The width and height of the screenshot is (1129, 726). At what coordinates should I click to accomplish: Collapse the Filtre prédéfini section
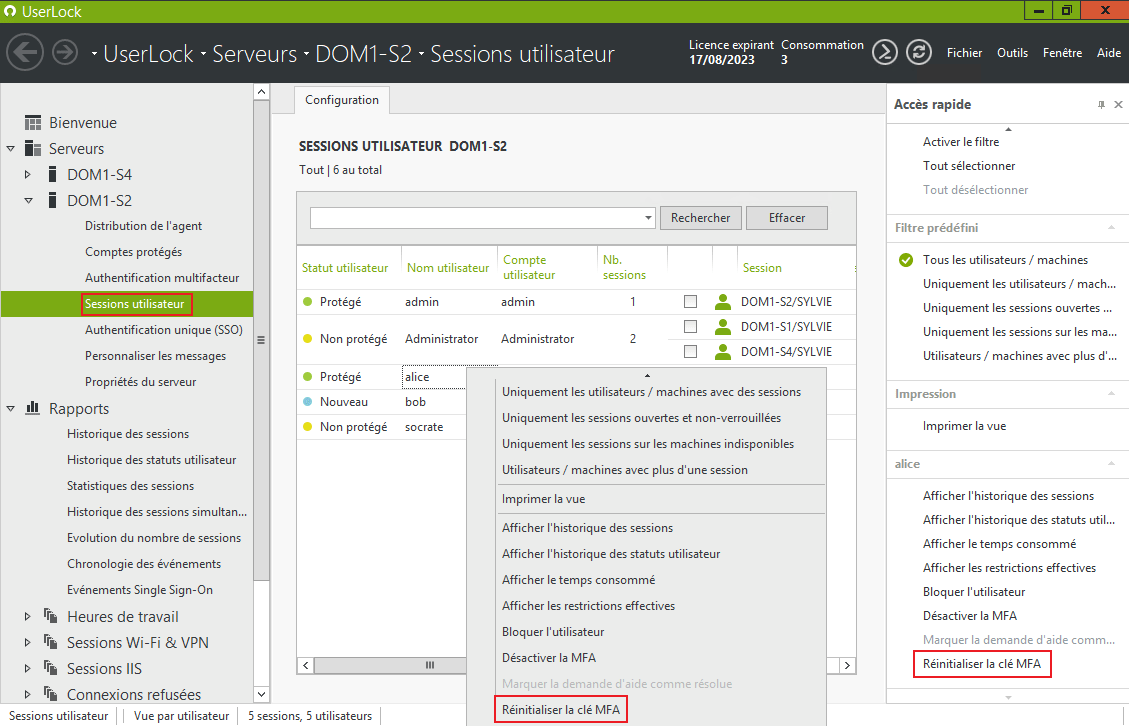1111,228
